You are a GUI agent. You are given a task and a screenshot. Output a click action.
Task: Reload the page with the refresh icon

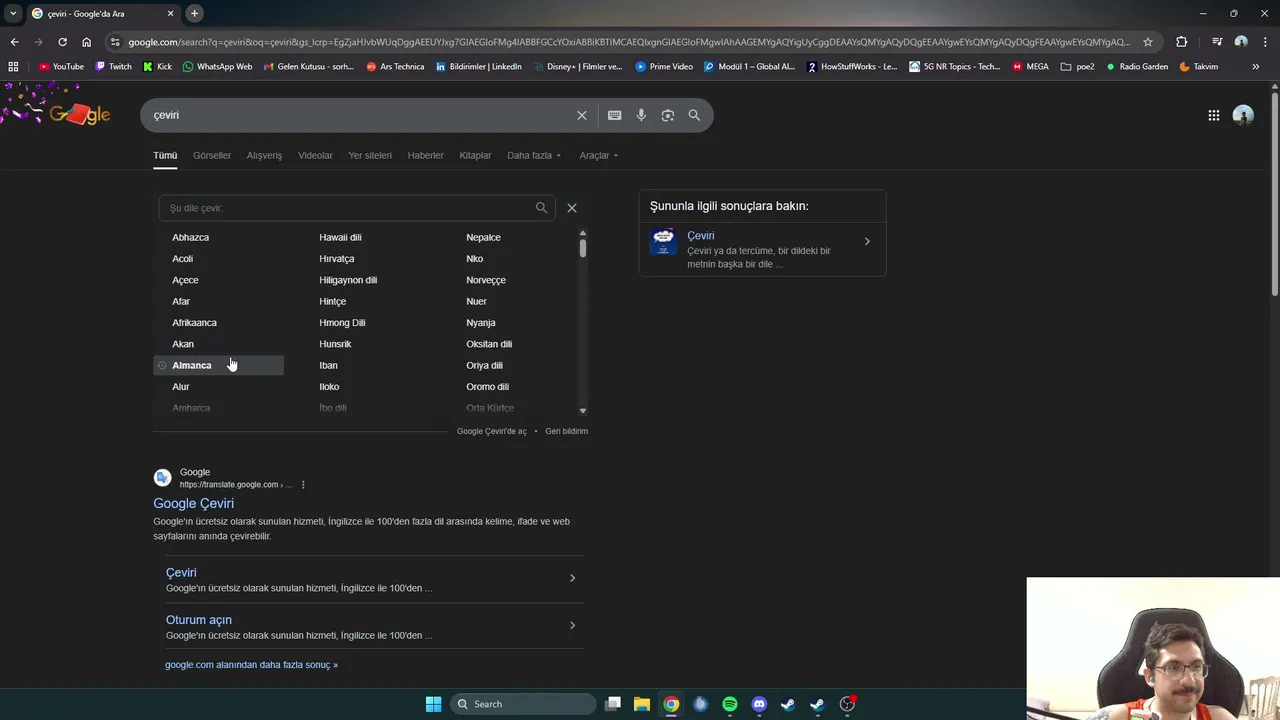[x=62, y=42]
